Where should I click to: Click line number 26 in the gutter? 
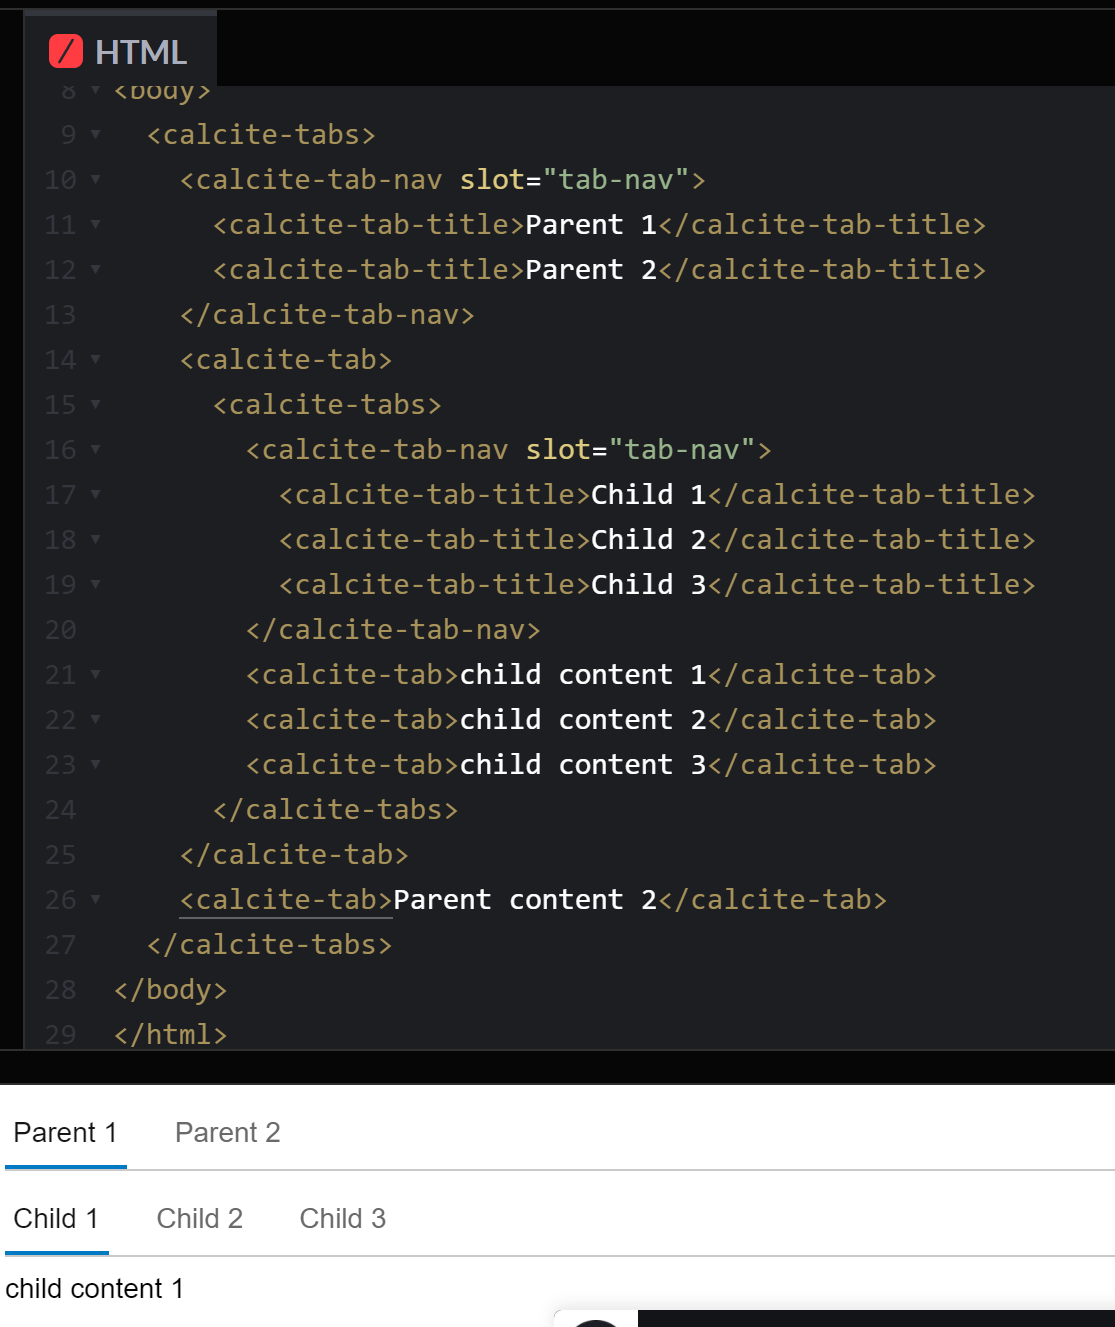[x=60, y=899]
